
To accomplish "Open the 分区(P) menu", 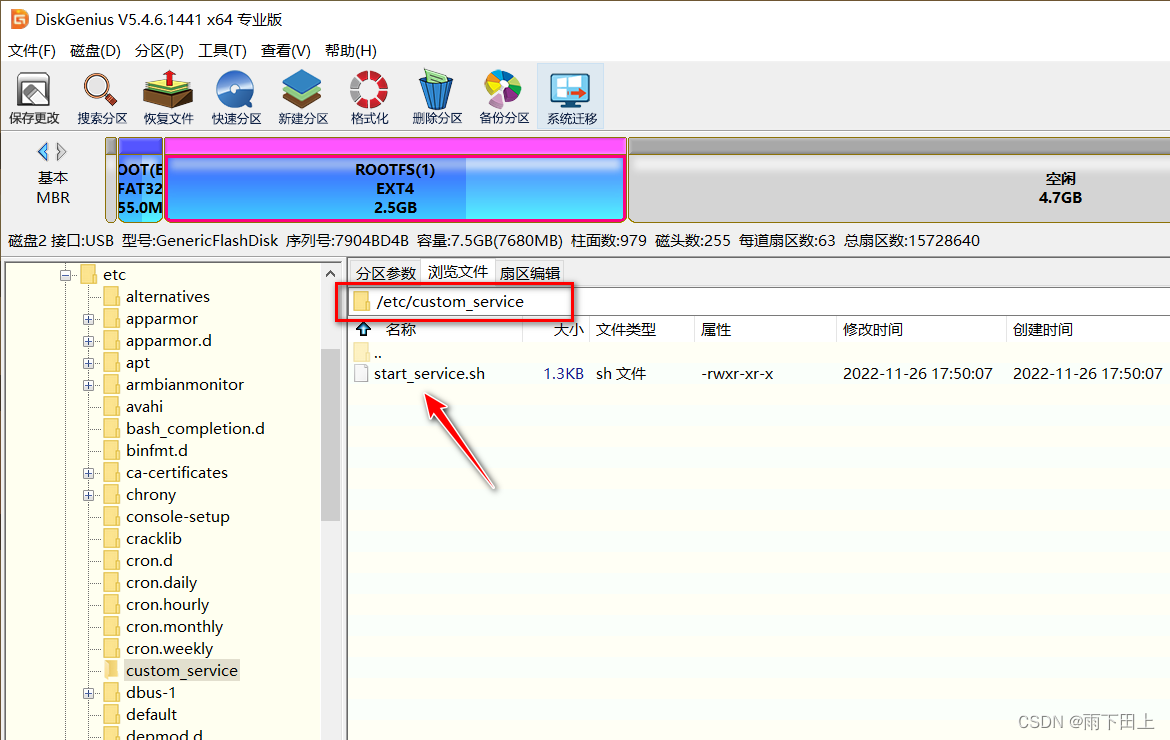I will (x=160, y=51).
